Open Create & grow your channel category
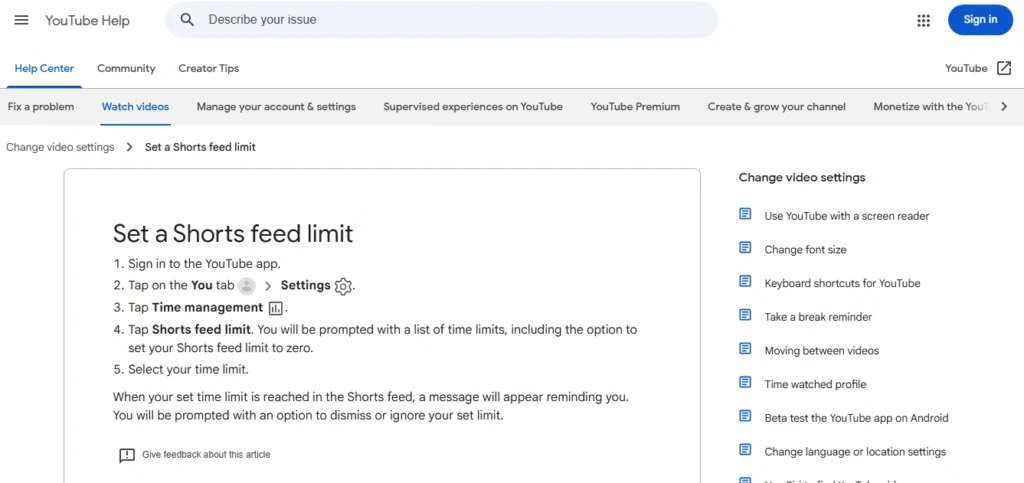1024x483 pixels. coord(776,106)
